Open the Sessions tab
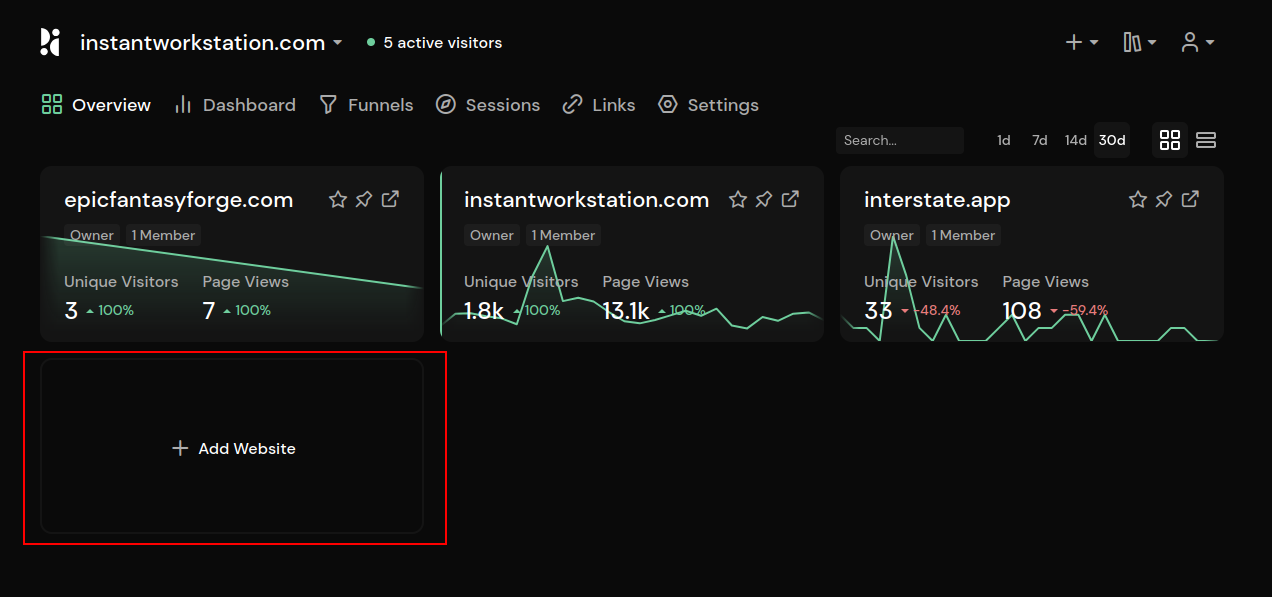The height and width of the screenshot is (597, 1272). 488,105
